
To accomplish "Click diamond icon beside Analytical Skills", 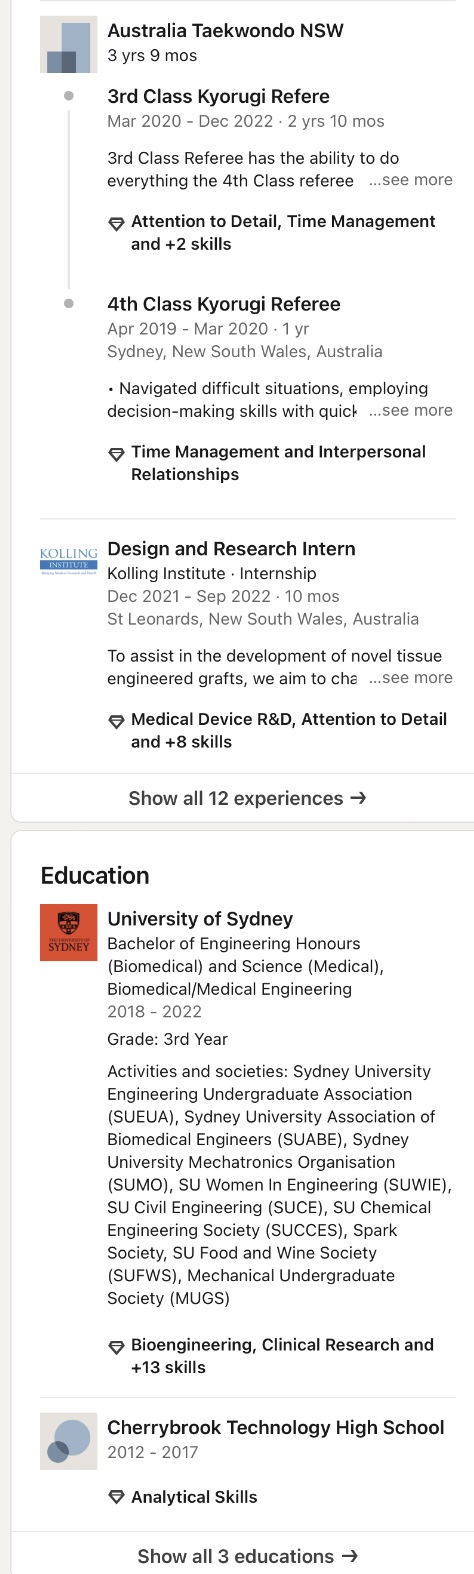I will (116, 1498).
